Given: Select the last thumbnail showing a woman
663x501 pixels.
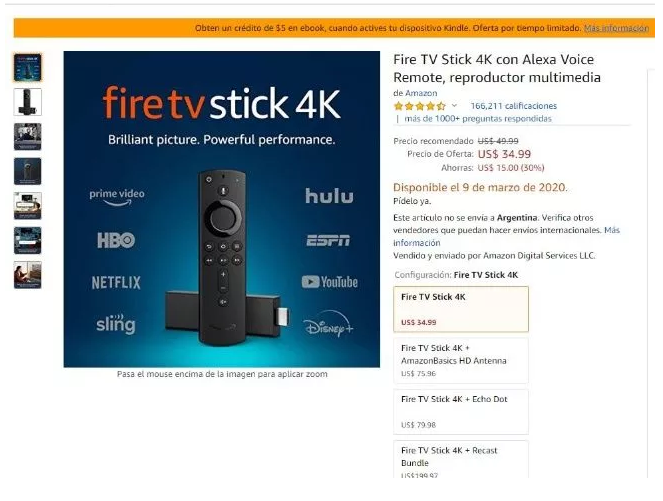Looking at the screenshot, I should point(27,275).
